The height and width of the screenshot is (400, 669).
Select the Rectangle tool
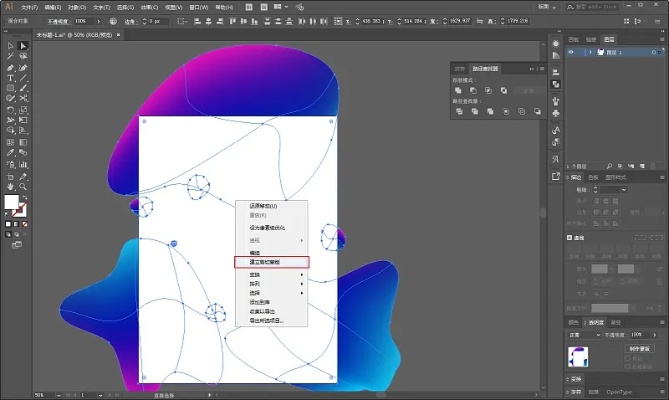click(10, 88)
